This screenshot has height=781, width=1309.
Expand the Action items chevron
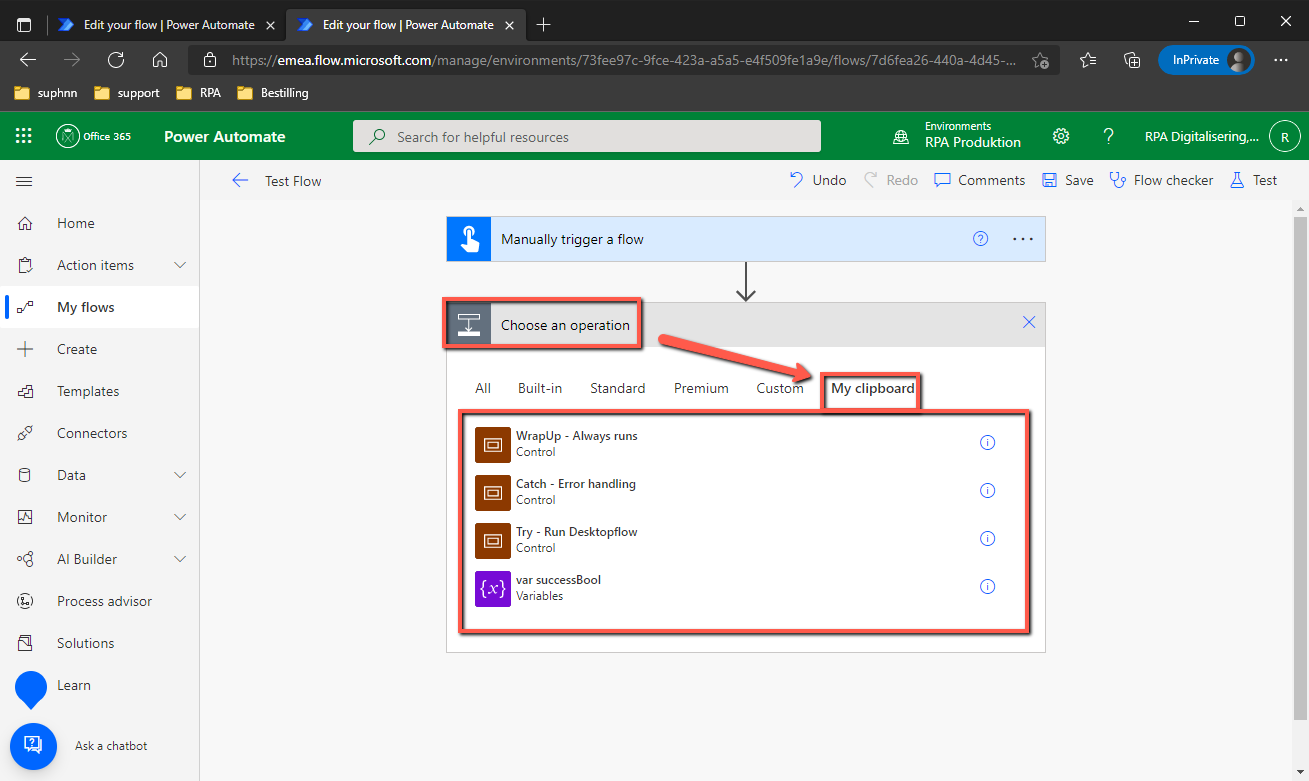click(x=180, y=265)
